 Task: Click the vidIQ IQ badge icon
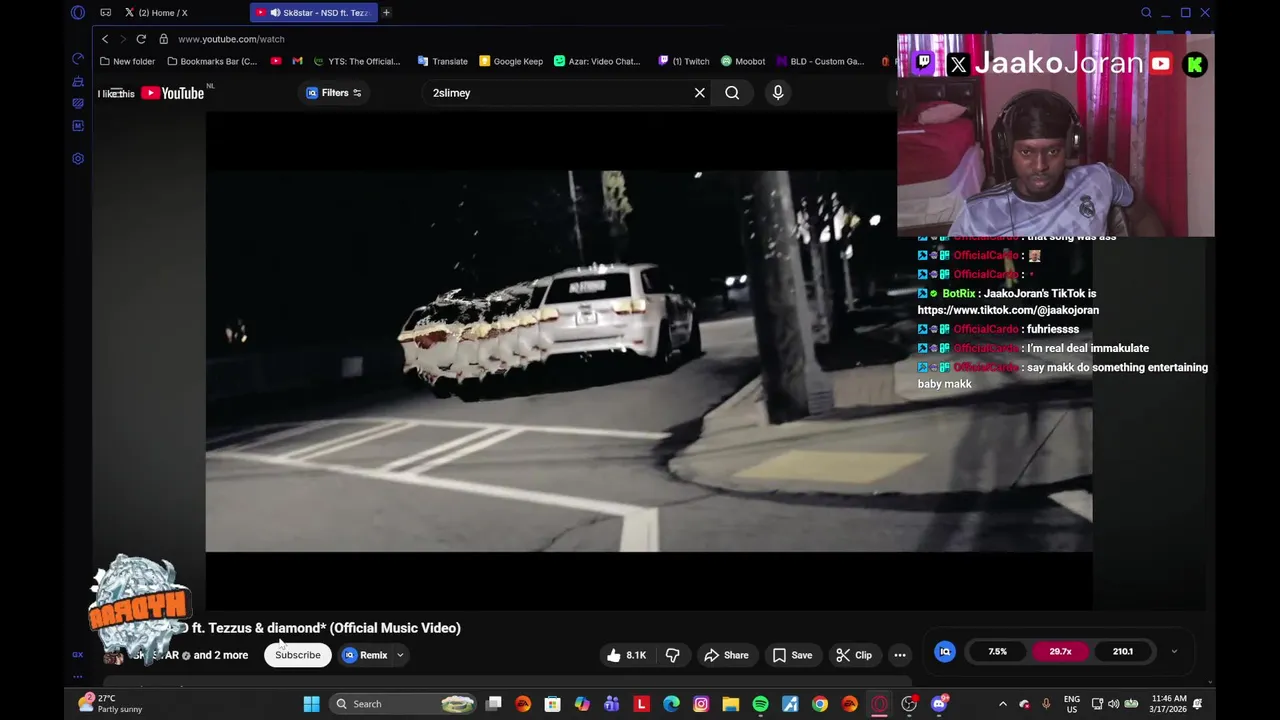945,652
